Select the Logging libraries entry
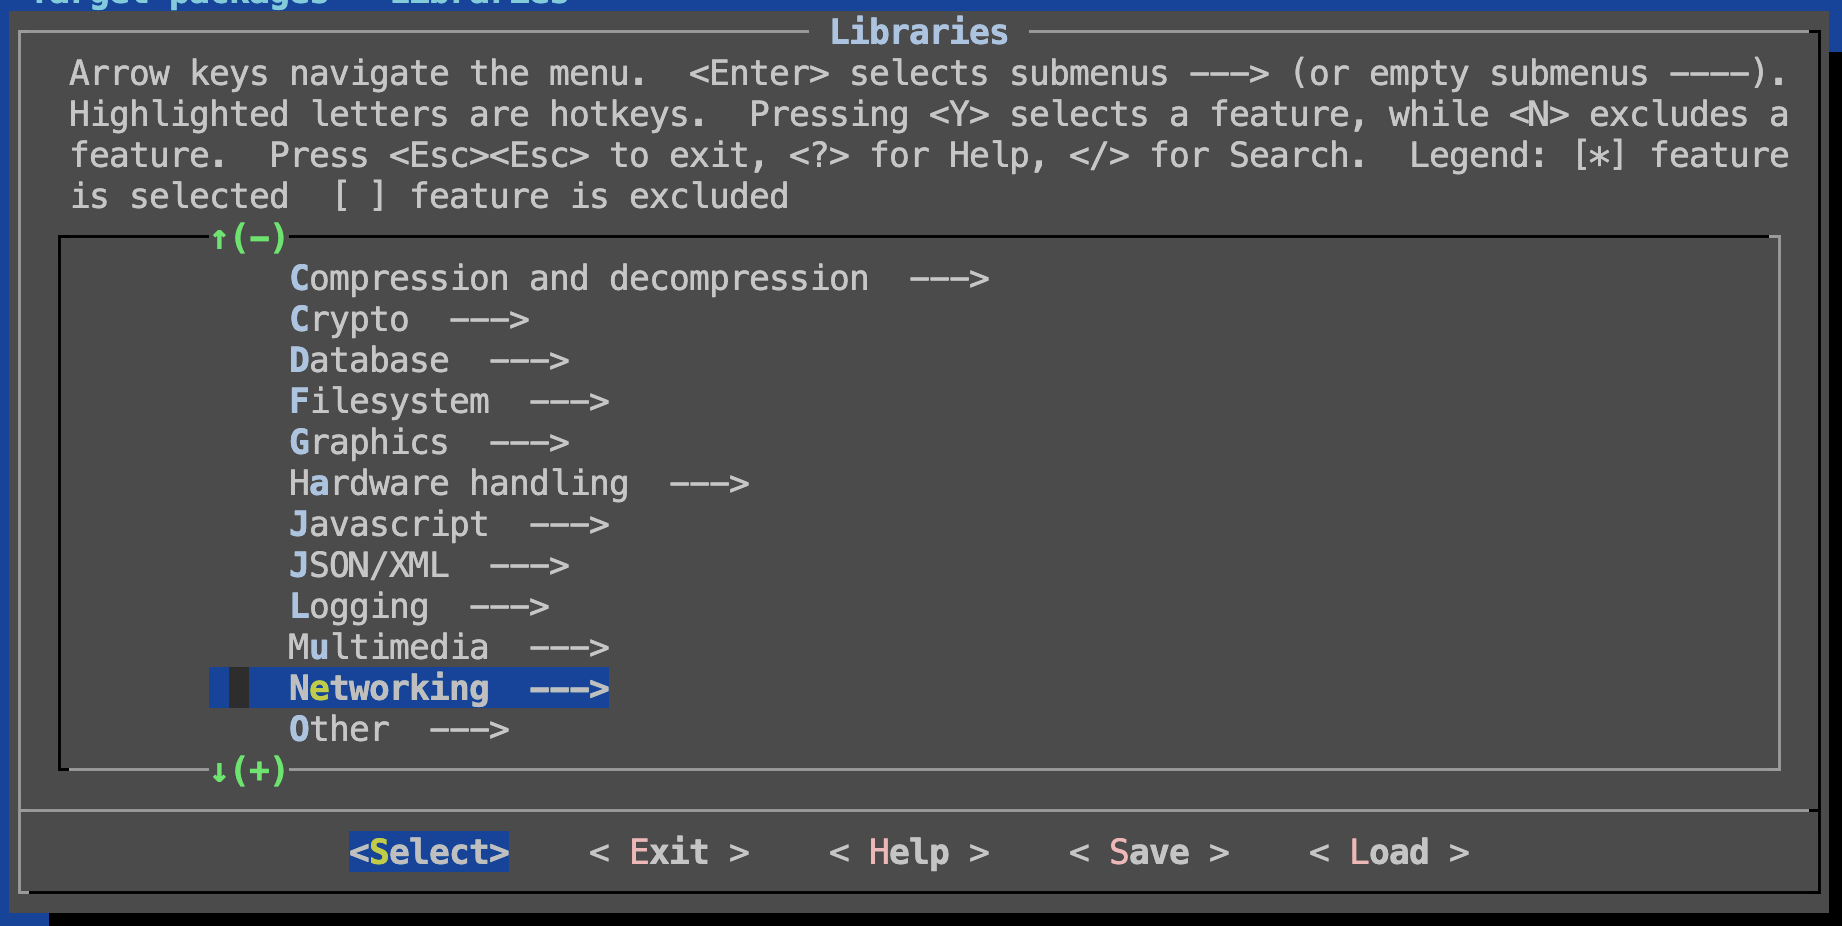Image resolution: width=1842 pixels, height=926 pixels. coord(359,606)
